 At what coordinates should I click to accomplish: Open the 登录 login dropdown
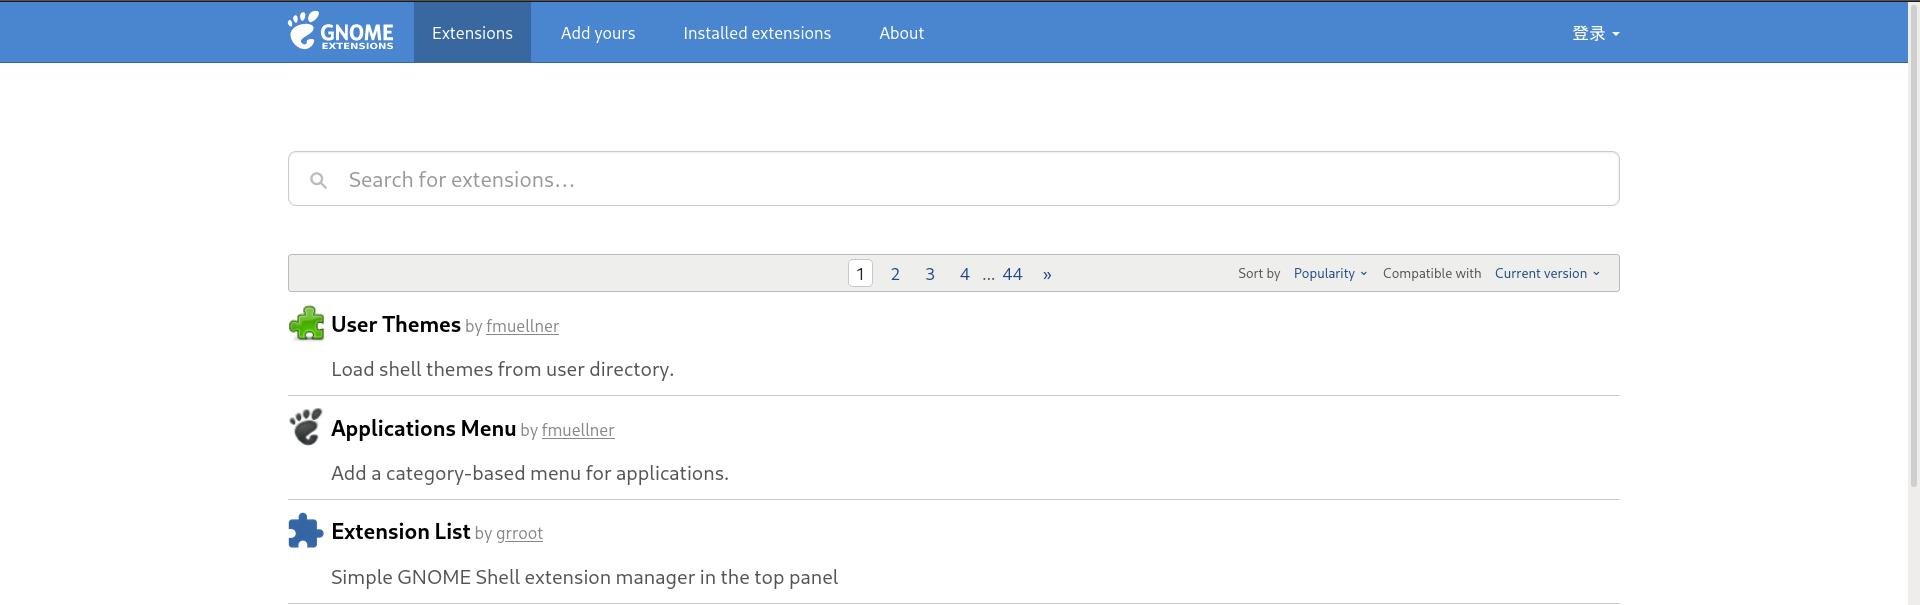[x=1595, y=33]
